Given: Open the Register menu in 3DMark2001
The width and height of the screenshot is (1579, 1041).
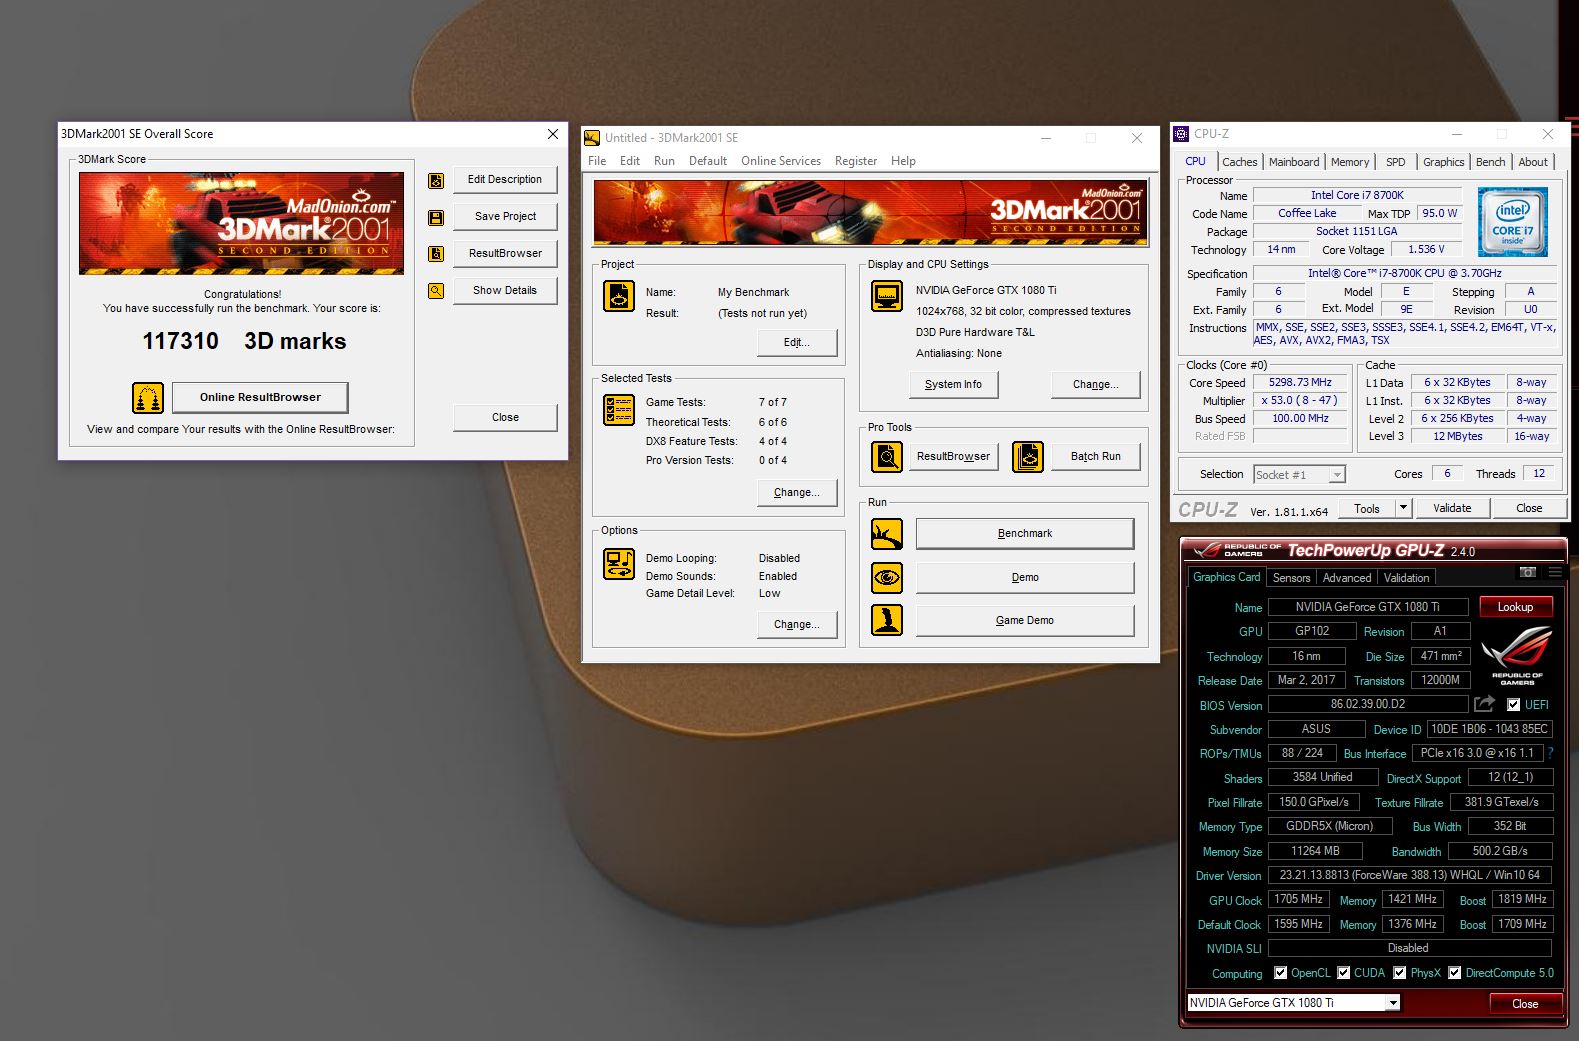Looking at the screenshot, I should pos(856,161).
